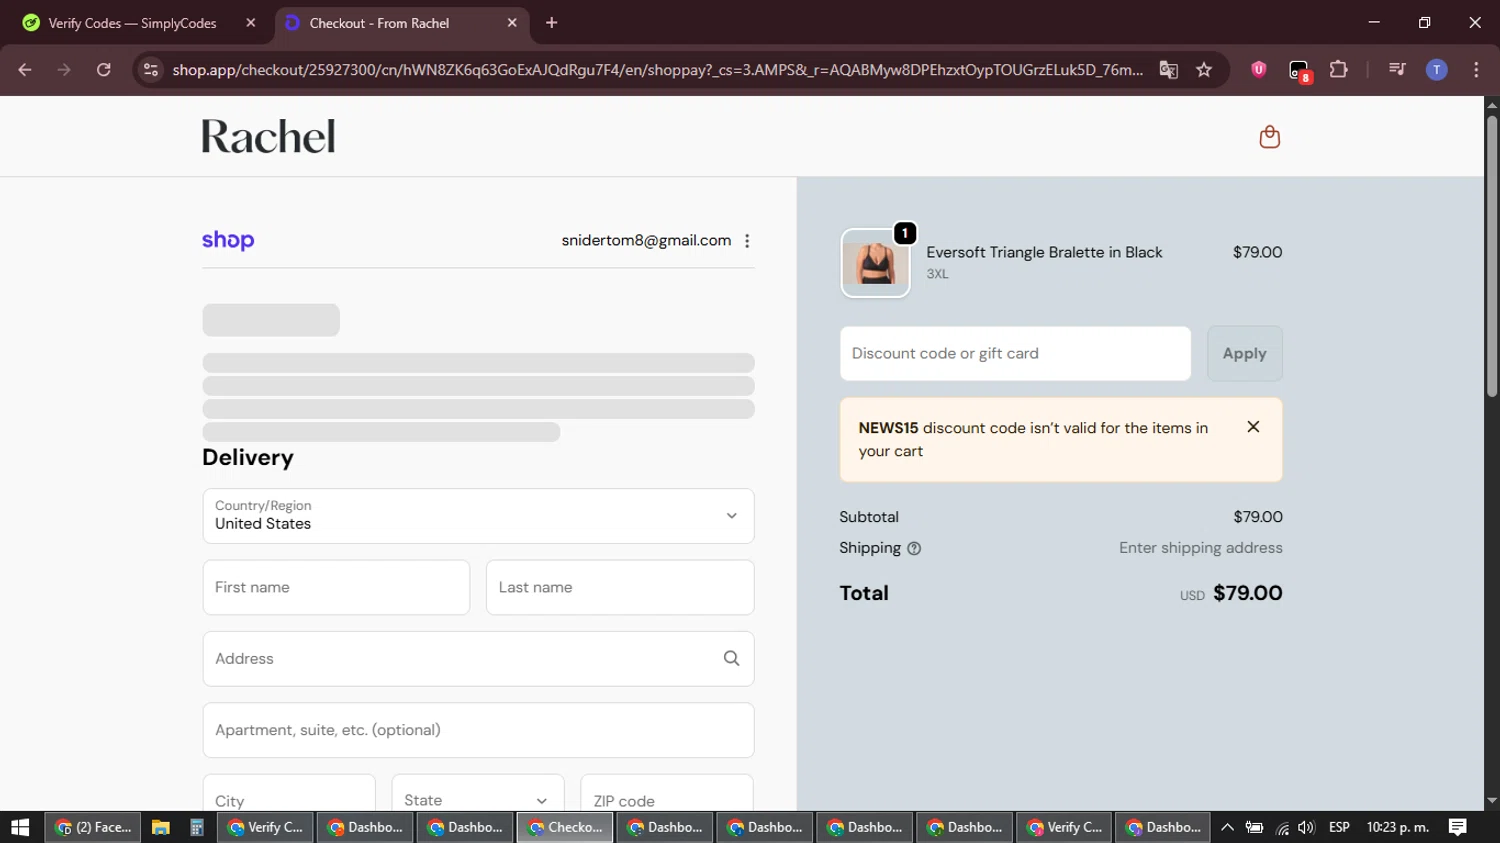Screen dimensions: 1500x843
Task: Click the Total $79.00 amount
Action: tap(1247, 593)
